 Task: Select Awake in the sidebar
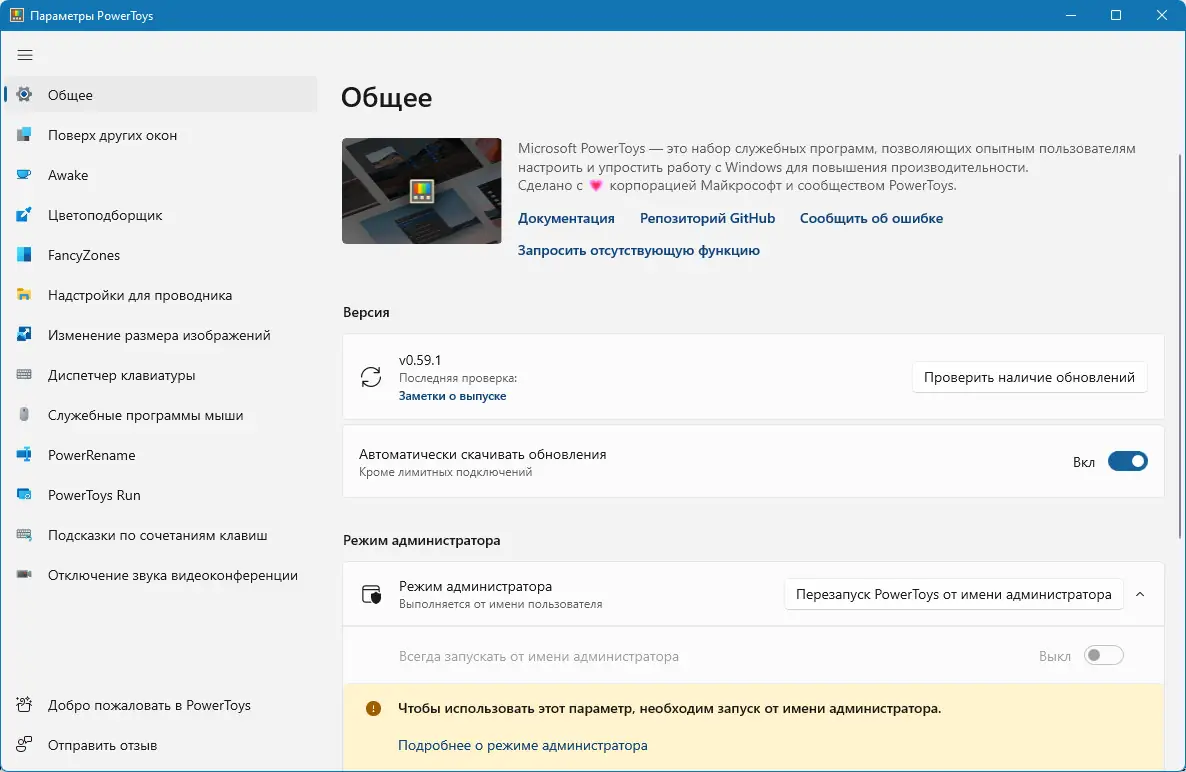[160, 175]
